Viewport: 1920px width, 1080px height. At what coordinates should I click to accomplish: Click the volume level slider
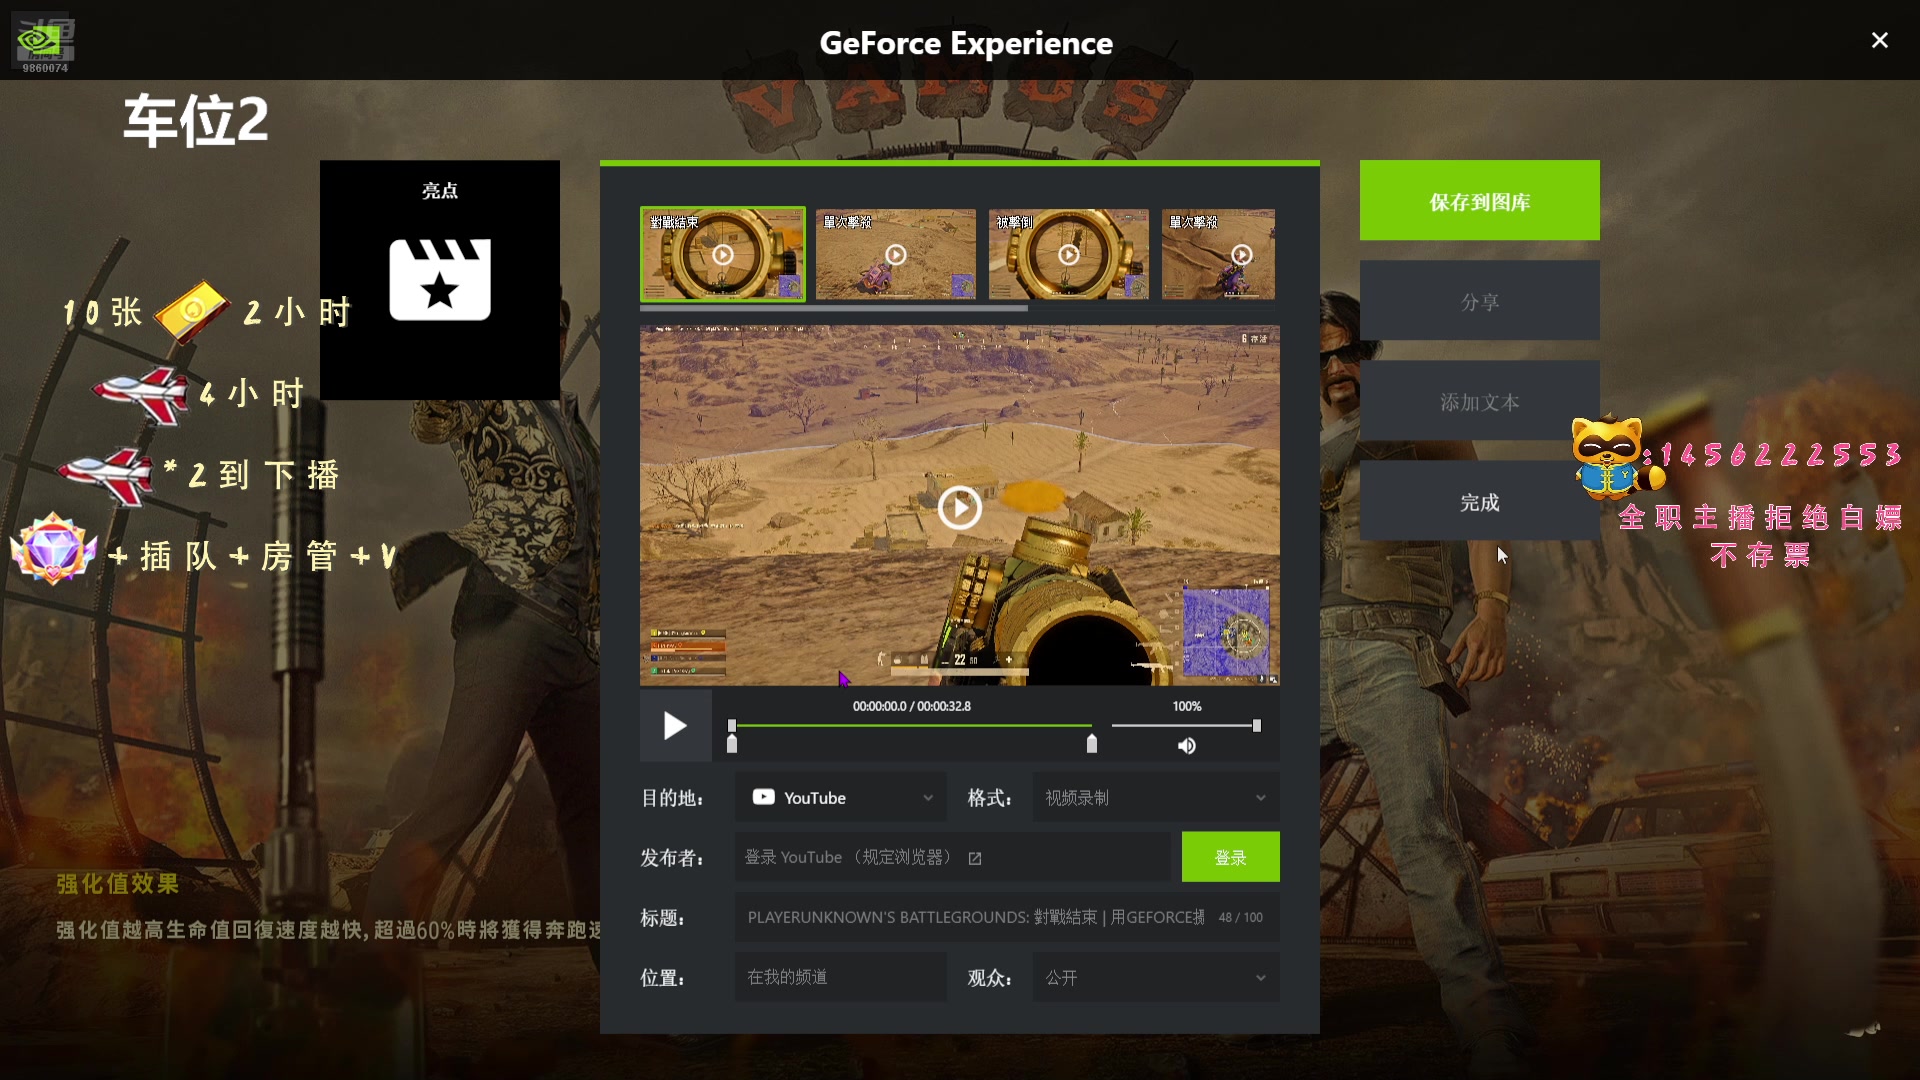point(1186,725)
